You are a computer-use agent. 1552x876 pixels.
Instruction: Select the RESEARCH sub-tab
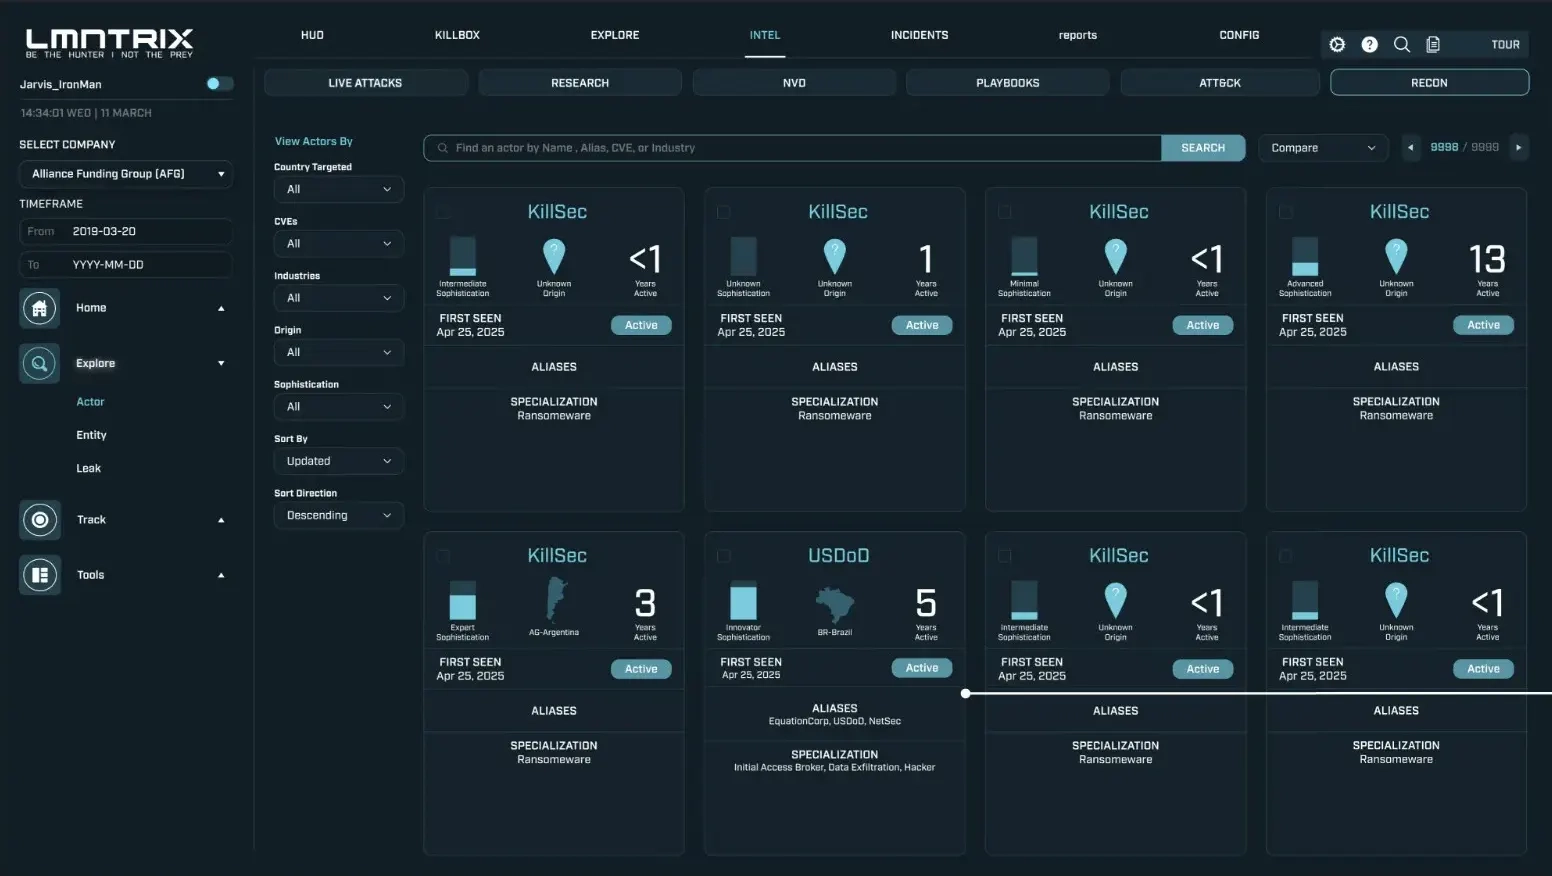point(580,83)
